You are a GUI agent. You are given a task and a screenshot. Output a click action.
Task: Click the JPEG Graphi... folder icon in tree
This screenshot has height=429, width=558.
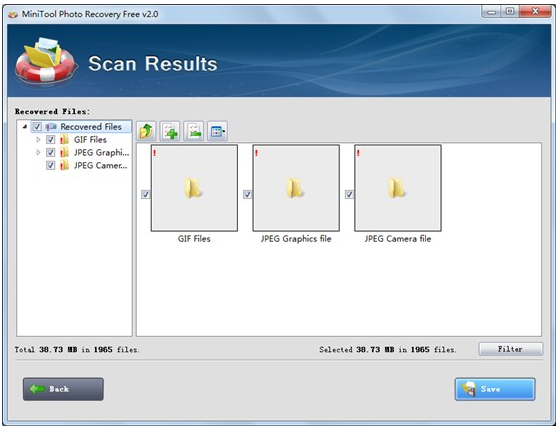tap(64, 153)
